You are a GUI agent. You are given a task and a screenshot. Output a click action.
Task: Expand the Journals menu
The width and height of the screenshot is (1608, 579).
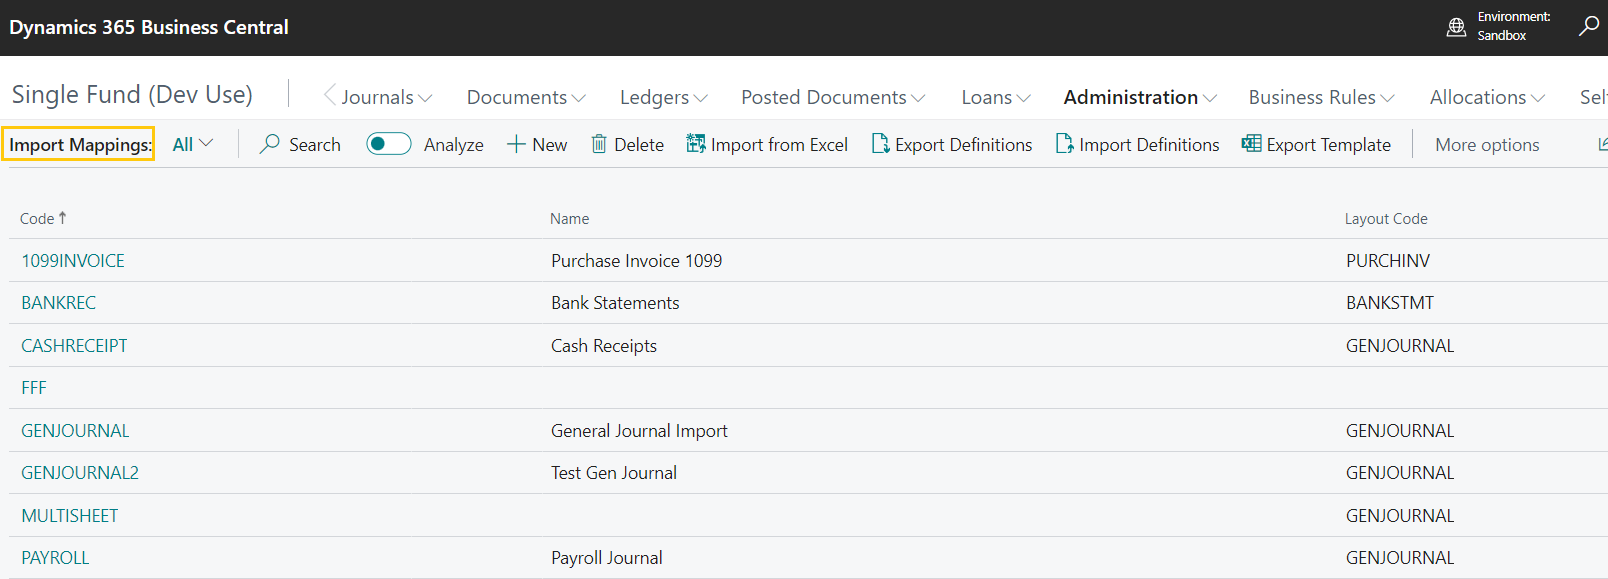pyautogui.click(x=387, y=97)
